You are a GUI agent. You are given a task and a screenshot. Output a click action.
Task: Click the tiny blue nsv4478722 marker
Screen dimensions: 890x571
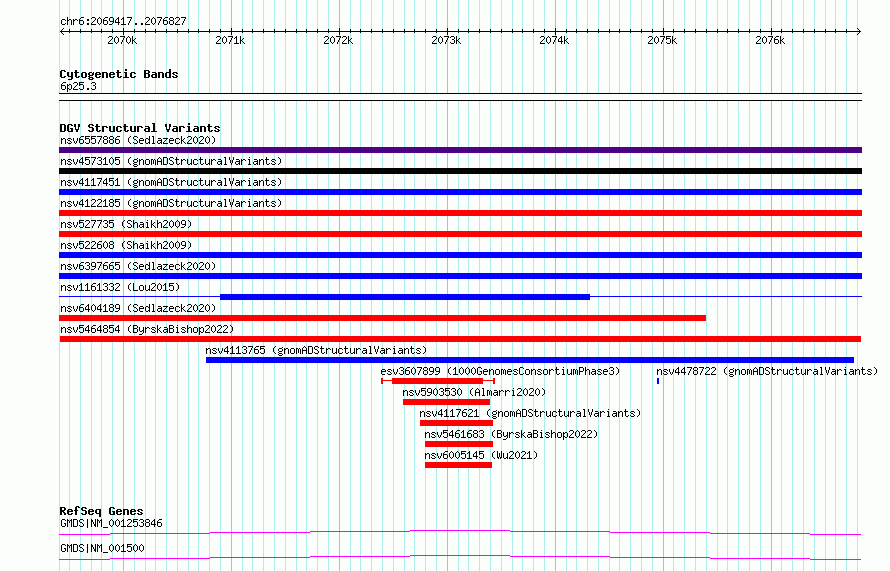pyautogui.click(x=658, y=381)
